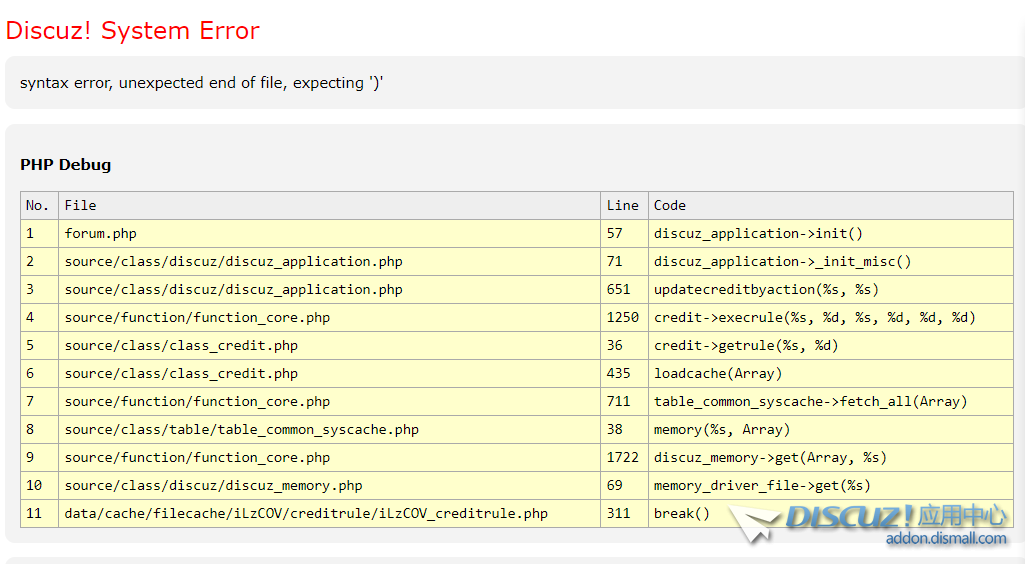The image size is (1025, 564).
Task: Click row number 10 cell
Action: click(x=39, y=486)
